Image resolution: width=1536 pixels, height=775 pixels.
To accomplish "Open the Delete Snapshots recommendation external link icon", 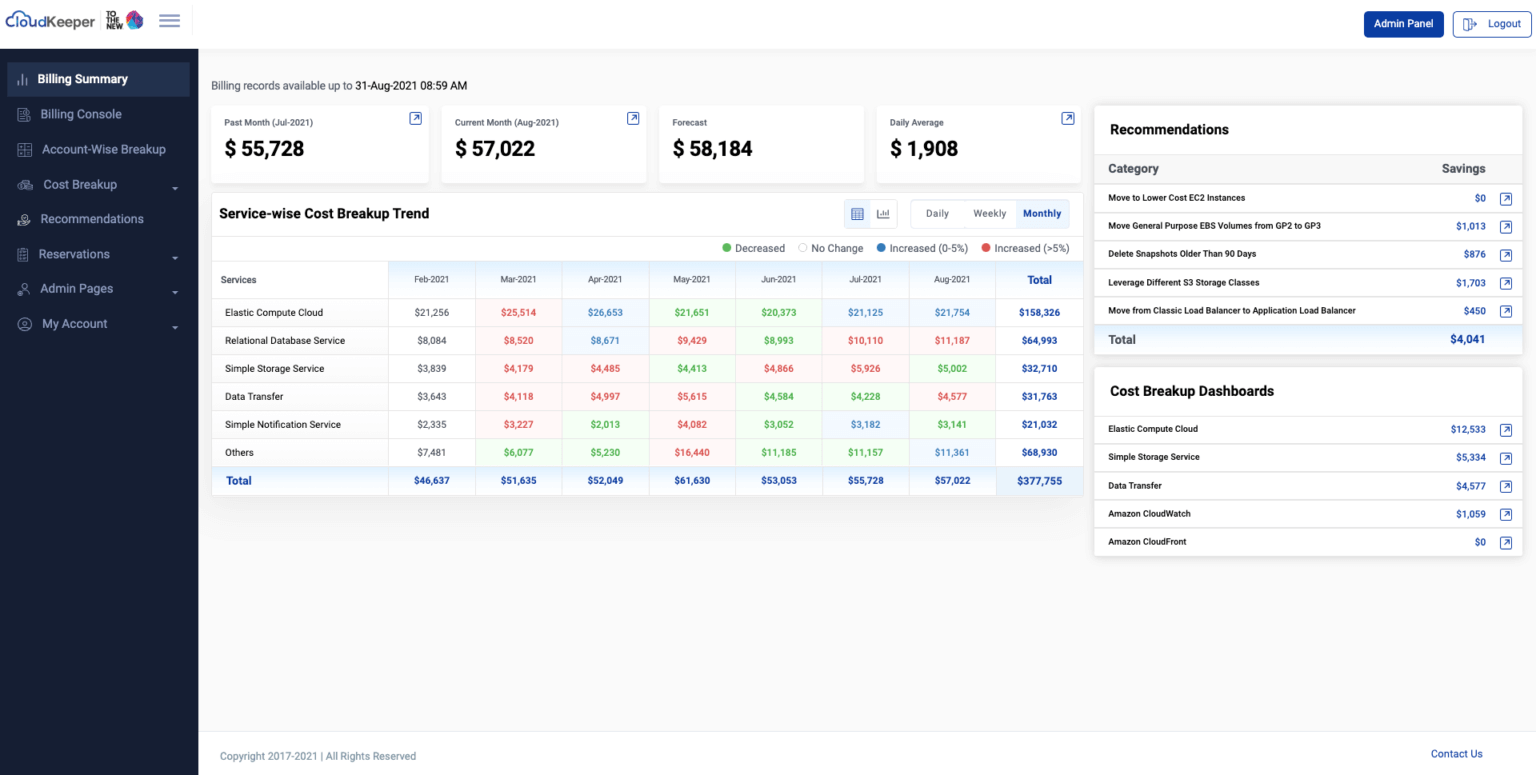I will point(1505,254).
